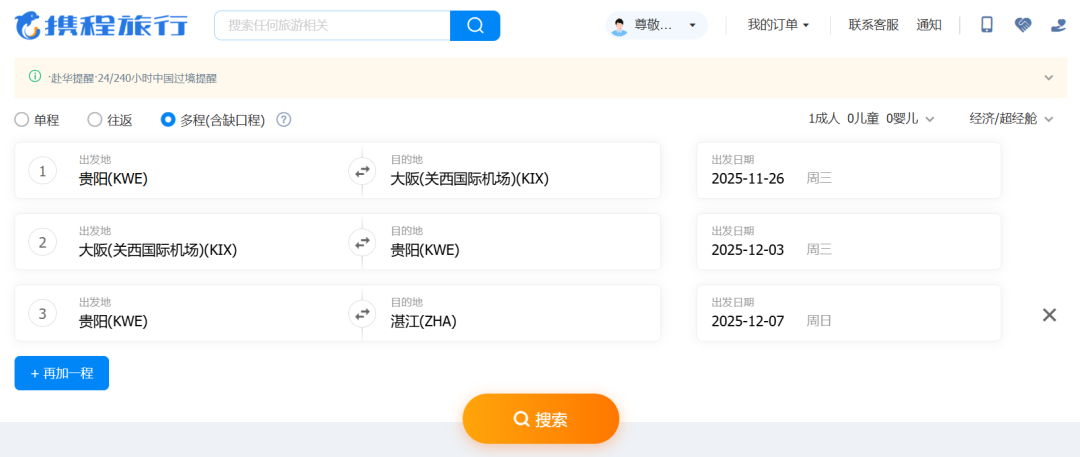Viewport: 1080px width, 457px height.
Task: Click the hand-holding-person icon in header
Action: tap(1058, 25)
